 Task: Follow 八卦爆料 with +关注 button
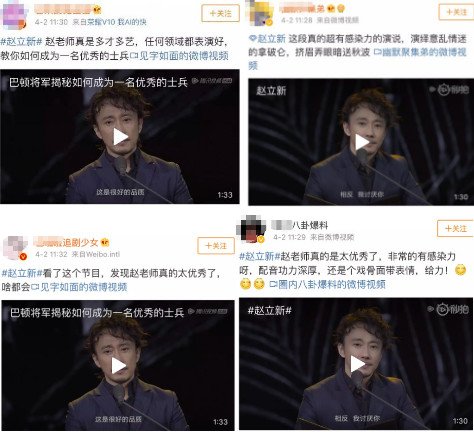coord(455,228)
